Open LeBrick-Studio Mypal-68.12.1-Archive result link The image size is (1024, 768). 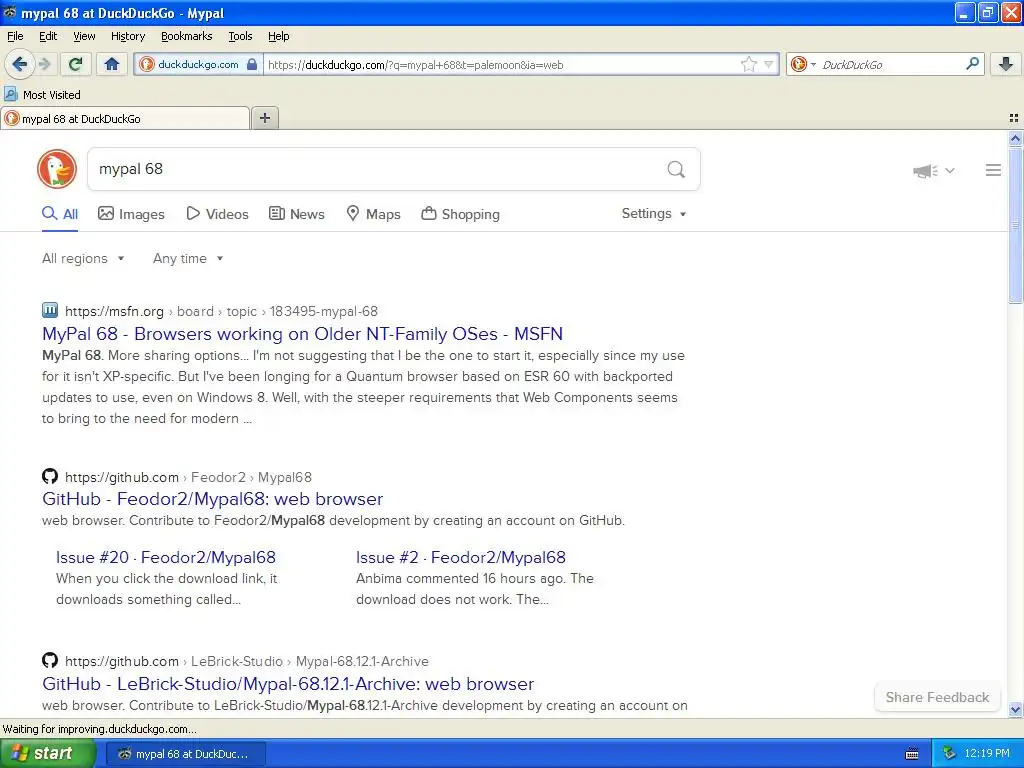coord(288,684)
